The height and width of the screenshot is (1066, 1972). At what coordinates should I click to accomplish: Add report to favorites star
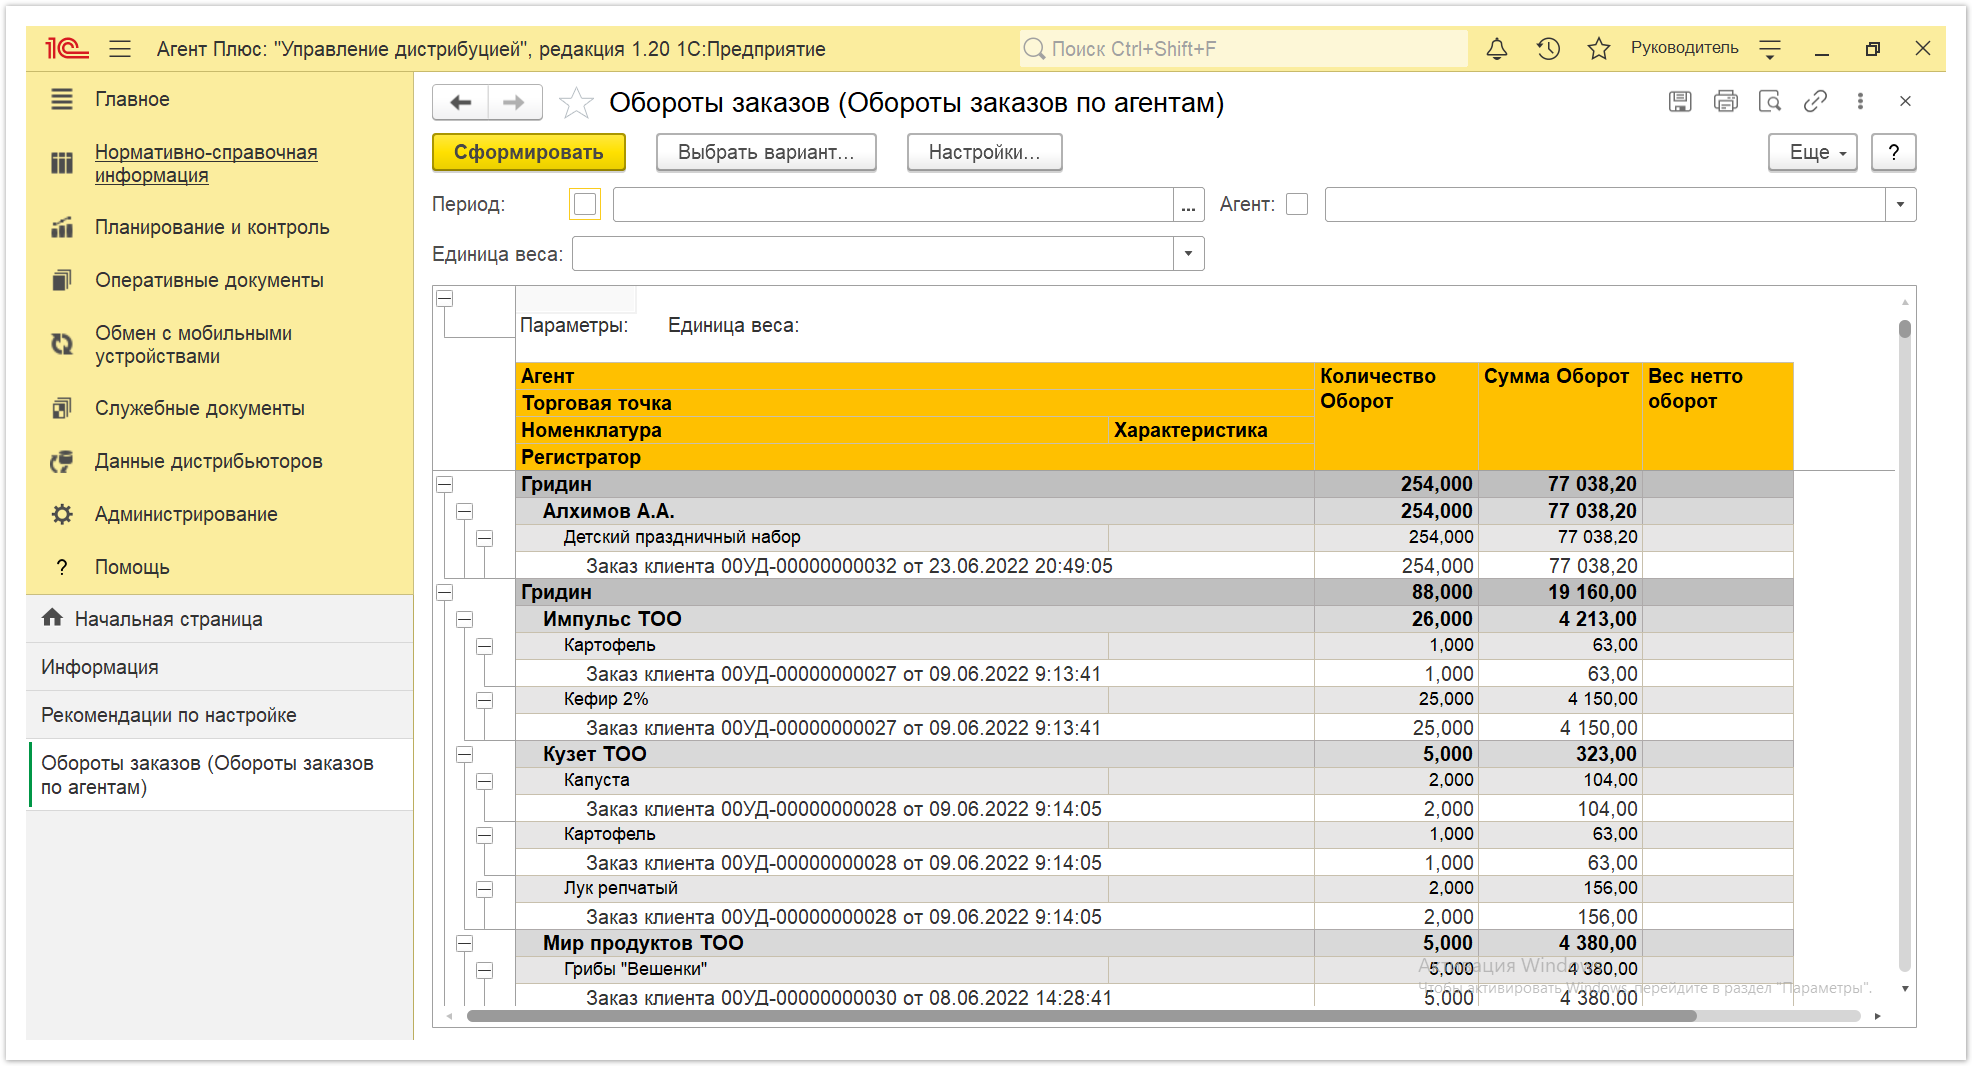point(576,102)
